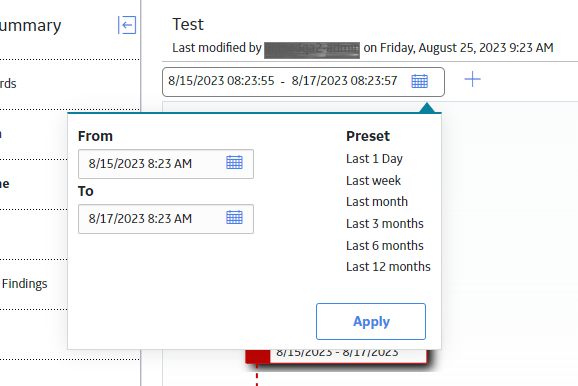This screenshot has width=578, height=386.
Task: Click the red timeline marker block
Action: [x=258, y=356]
